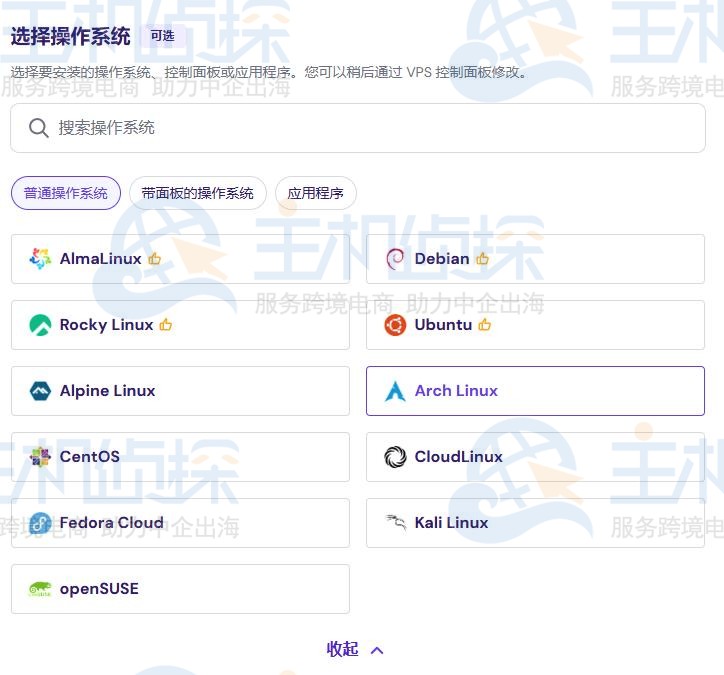The height and width of the screenshot is (675, 724).
Task: Switch to the 带面板的操作系统 tab
Action: 198,193
